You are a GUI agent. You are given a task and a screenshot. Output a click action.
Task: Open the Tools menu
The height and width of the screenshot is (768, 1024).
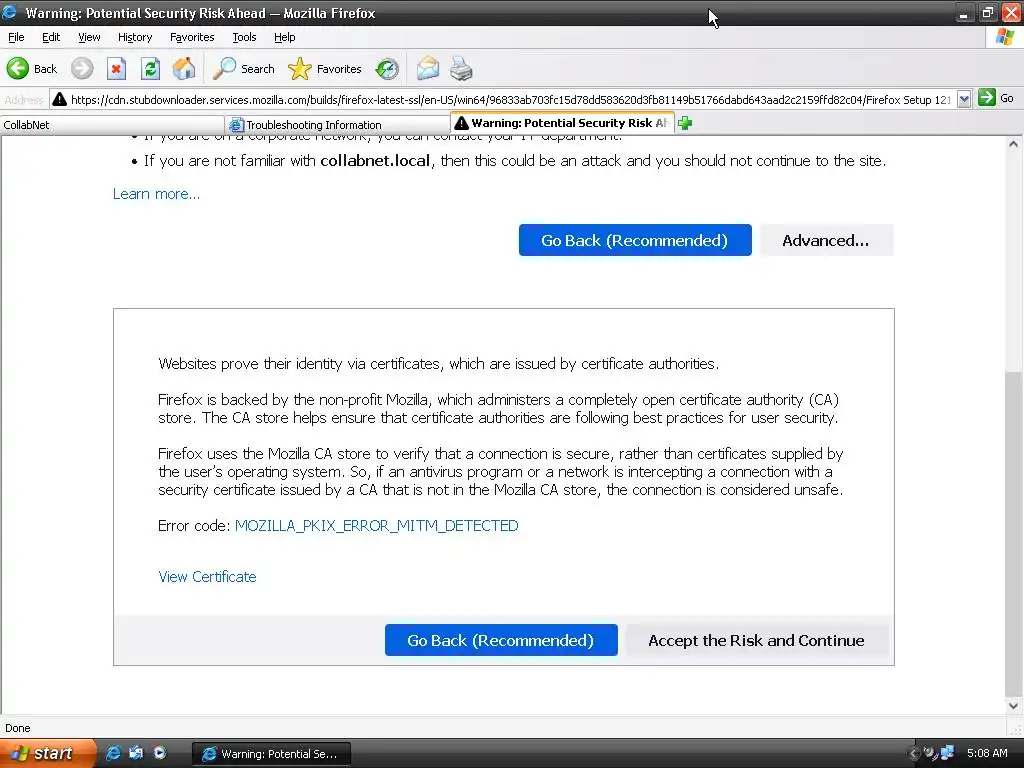click(x=244, y=37)
